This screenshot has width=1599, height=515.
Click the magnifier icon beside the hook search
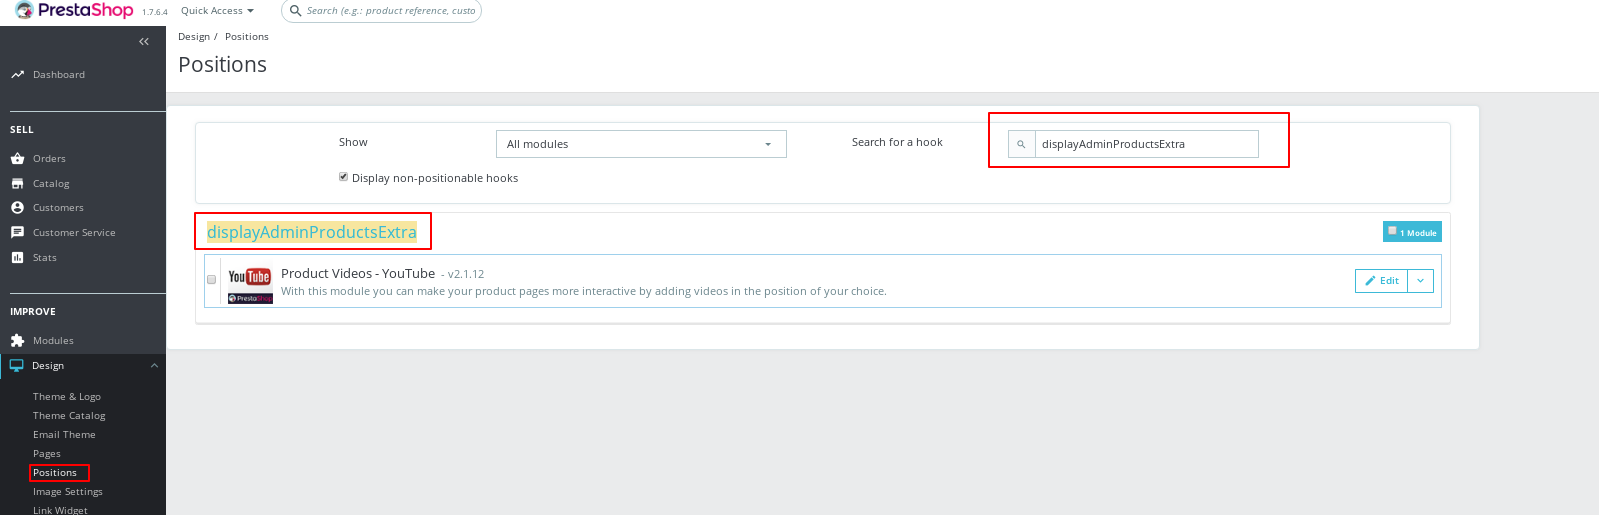pyautogui.click(x=1021, y=144)
